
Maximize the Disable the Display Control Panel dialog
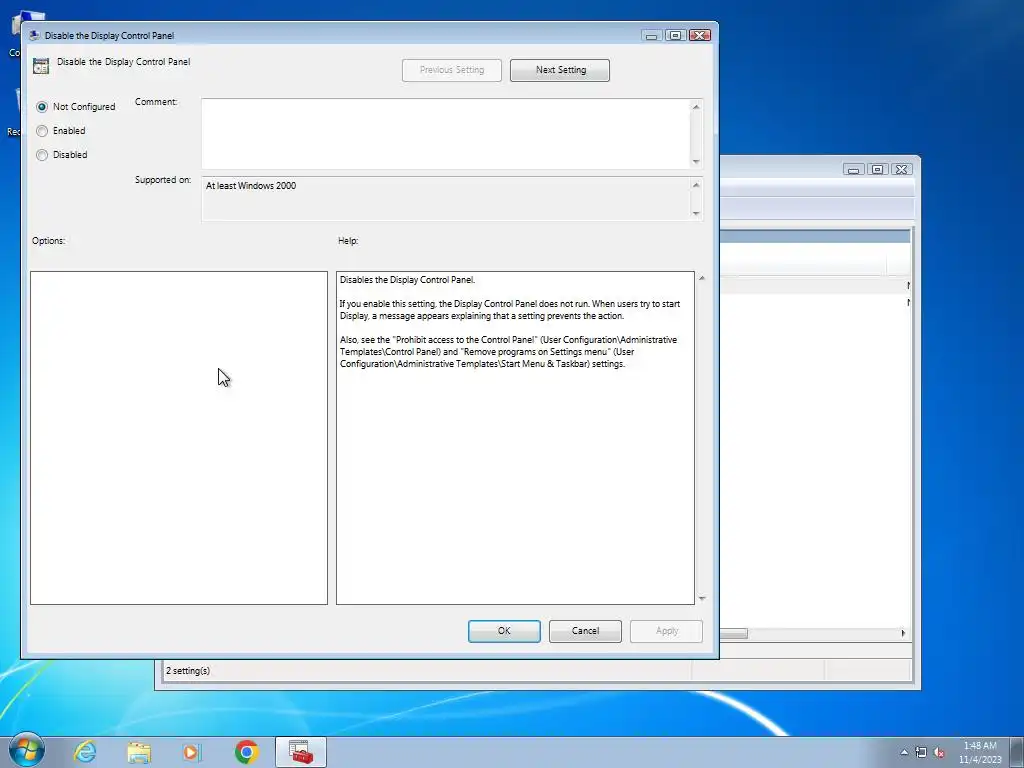point(675,35)
